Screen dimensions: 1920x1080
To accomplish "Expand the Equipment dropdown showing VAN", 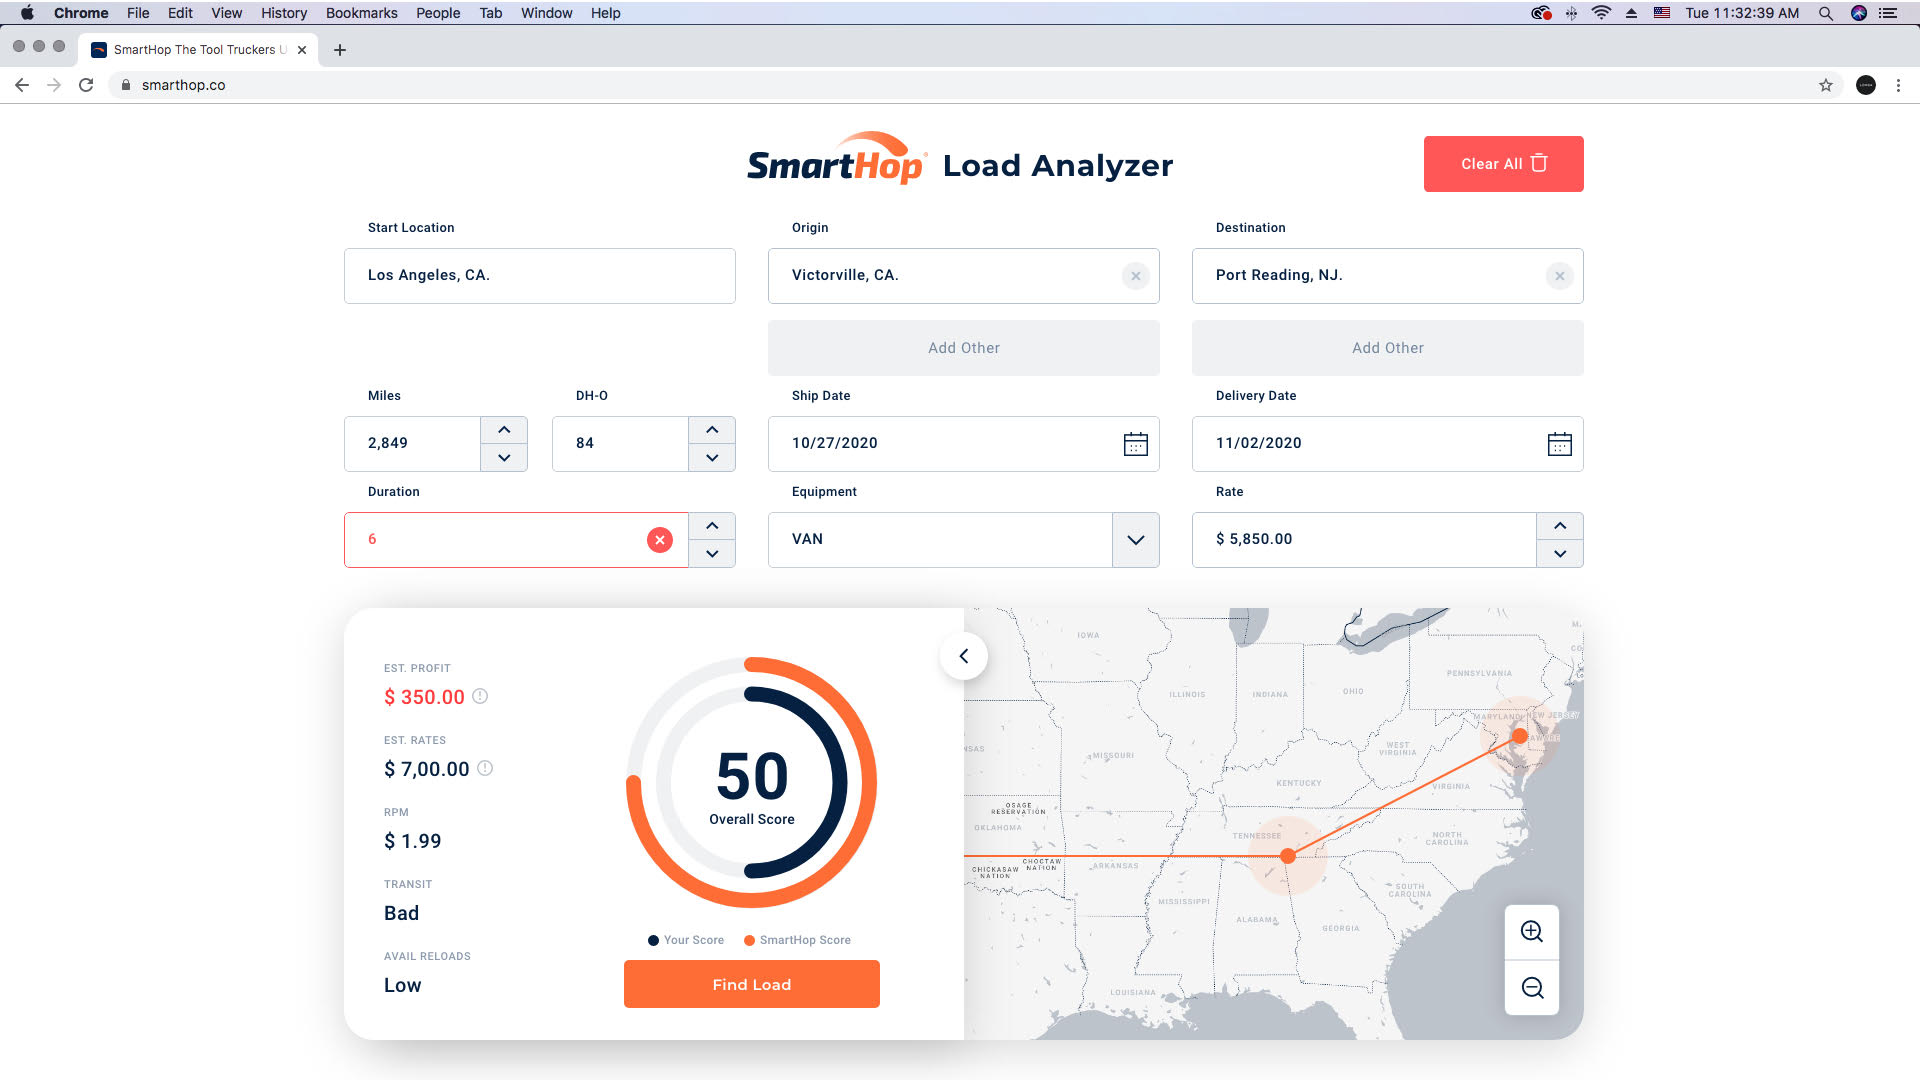I will [1136, 540].
